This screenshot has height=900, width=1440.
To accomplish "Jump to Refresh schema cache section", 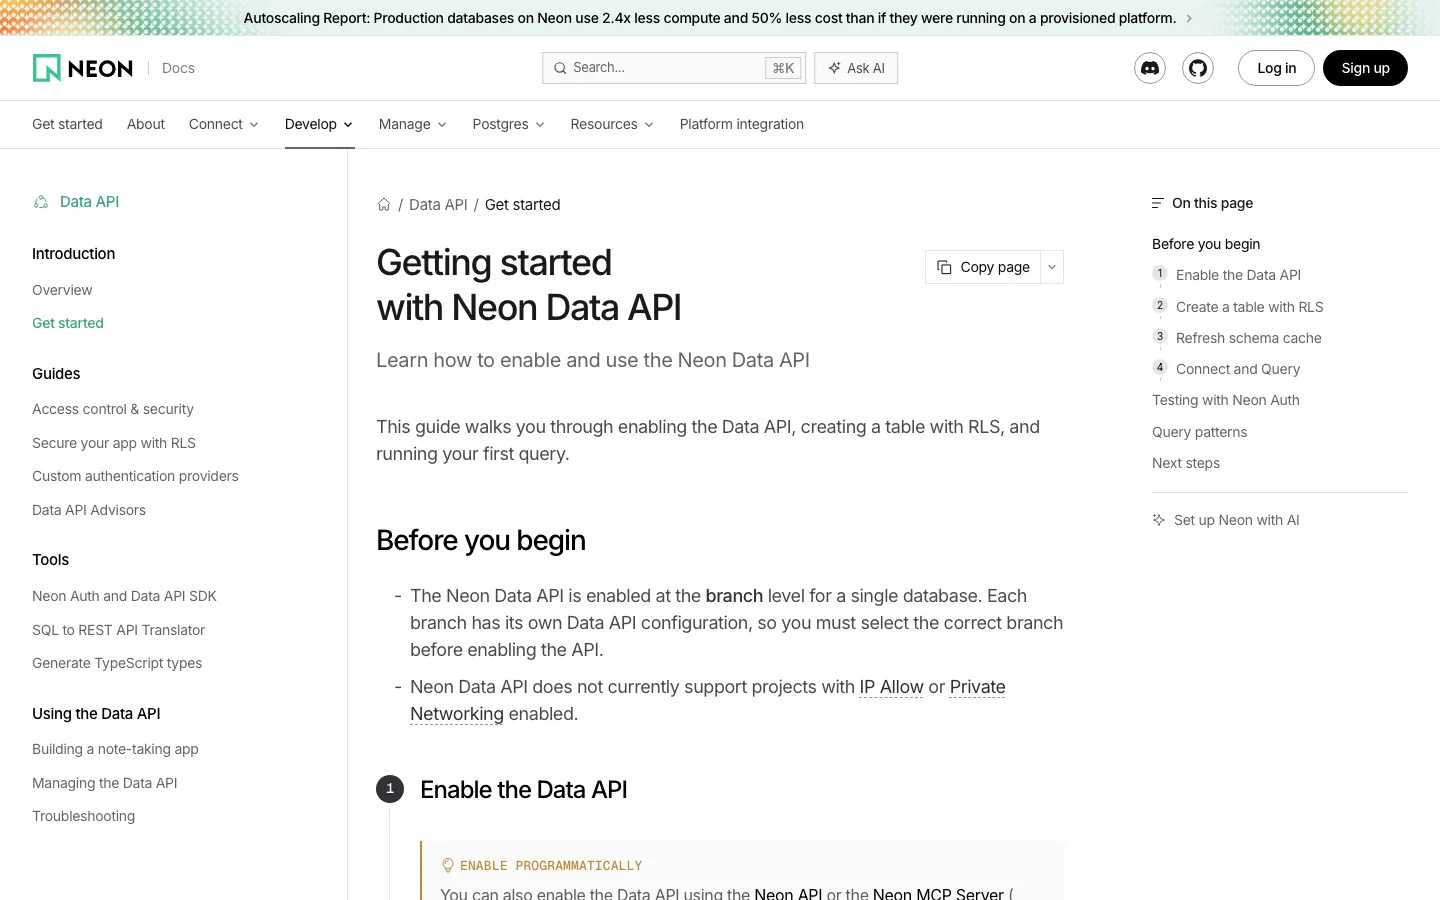I will click(x=1248, y=338).
